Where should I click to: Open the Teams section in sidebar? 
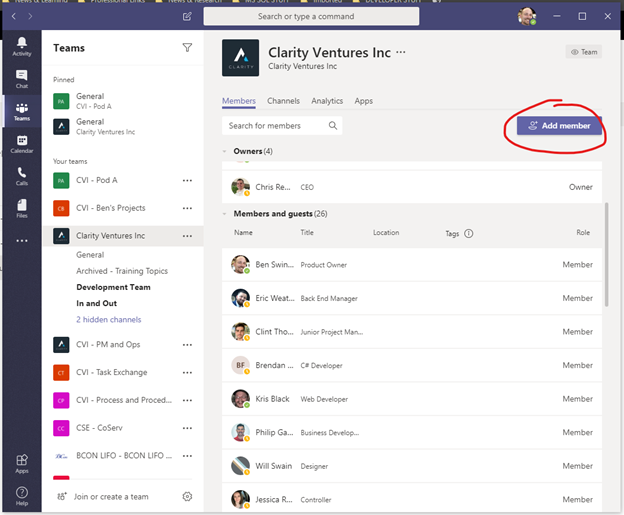click(21, 111)
